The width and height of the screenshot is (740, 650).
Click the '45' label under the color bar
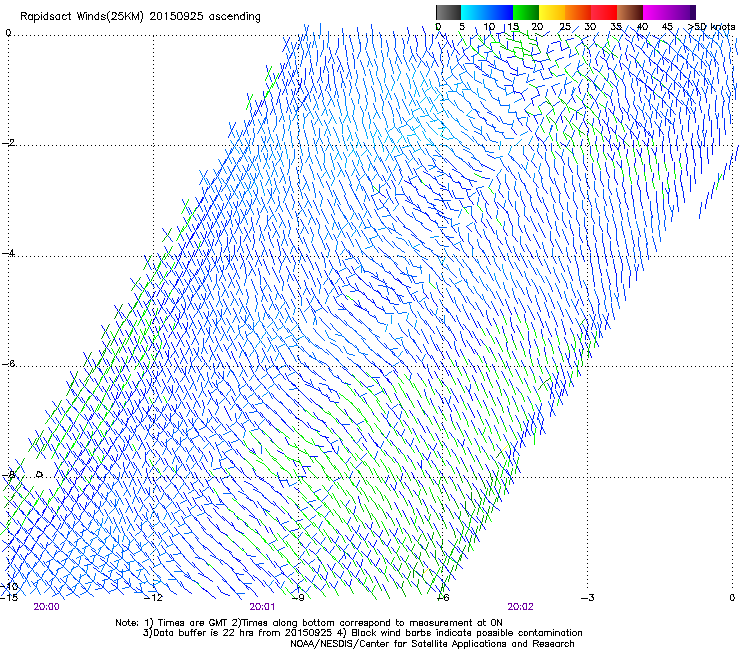667,27
